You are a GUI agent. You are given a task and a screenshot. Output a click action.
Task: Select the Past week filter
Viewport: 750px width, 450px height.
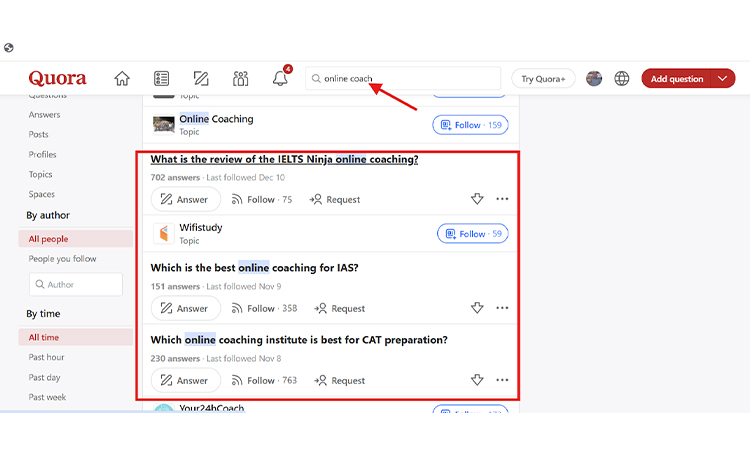click(x=47, y=397)
